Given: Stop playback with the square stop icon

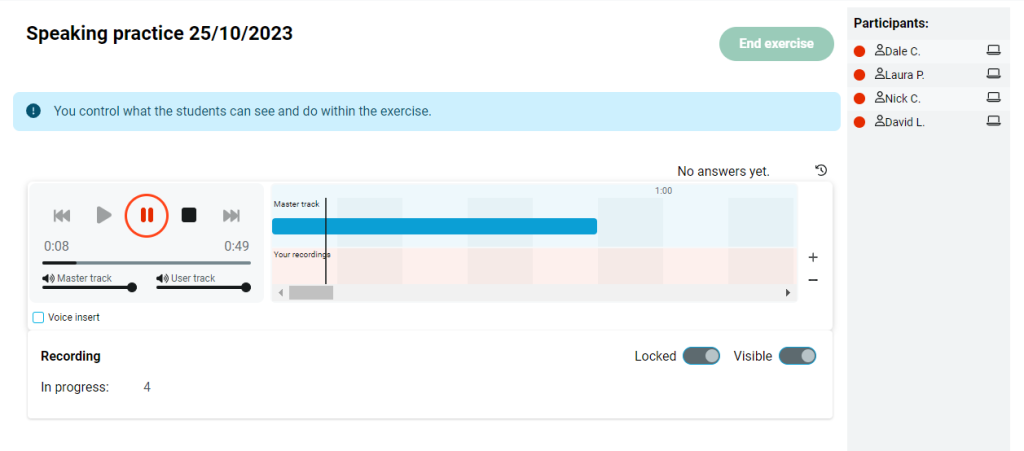Looking at the screenshot, I should (189, 215).
